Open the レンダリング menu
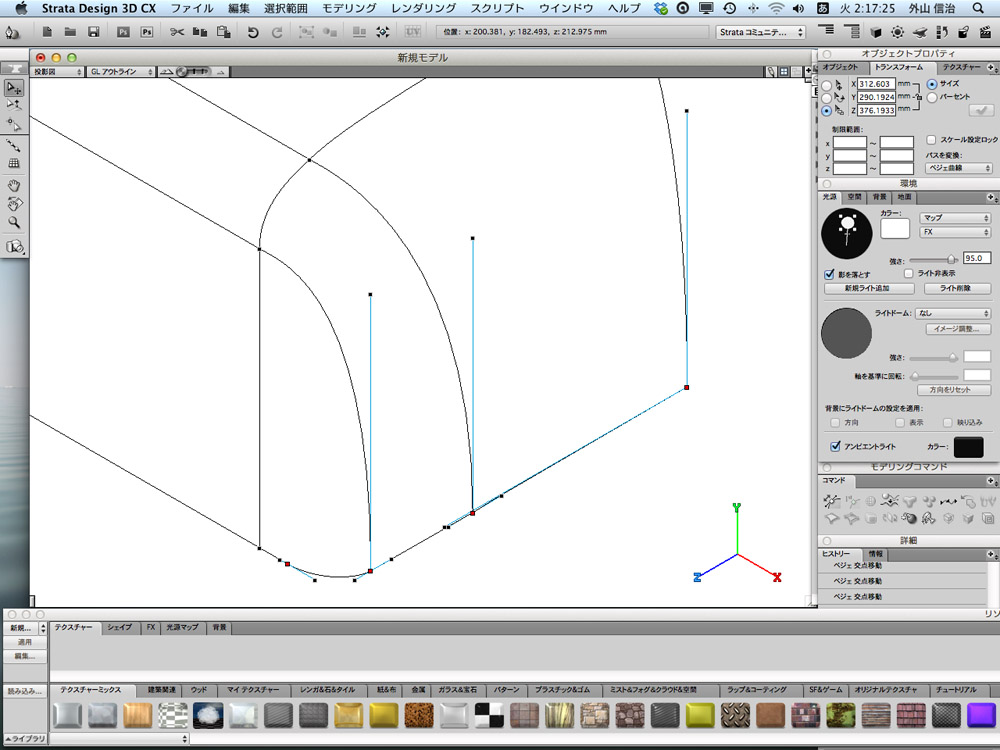1000x750 pixels. [424, 8]
